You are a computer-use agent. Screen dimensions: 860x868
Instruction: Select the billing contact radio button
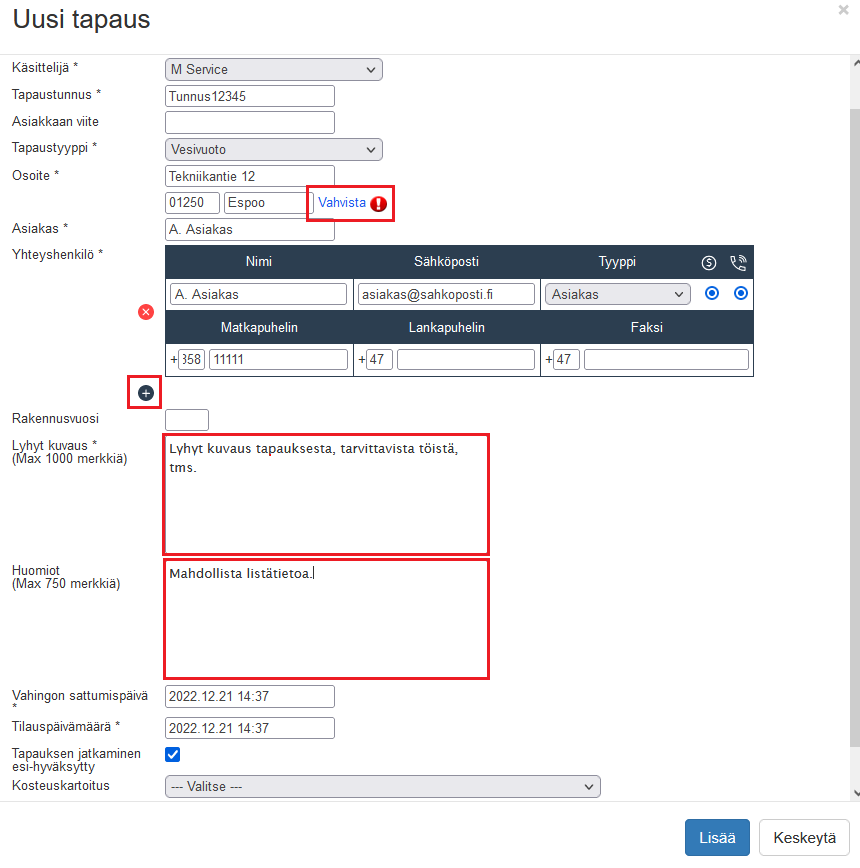(712, 294)
